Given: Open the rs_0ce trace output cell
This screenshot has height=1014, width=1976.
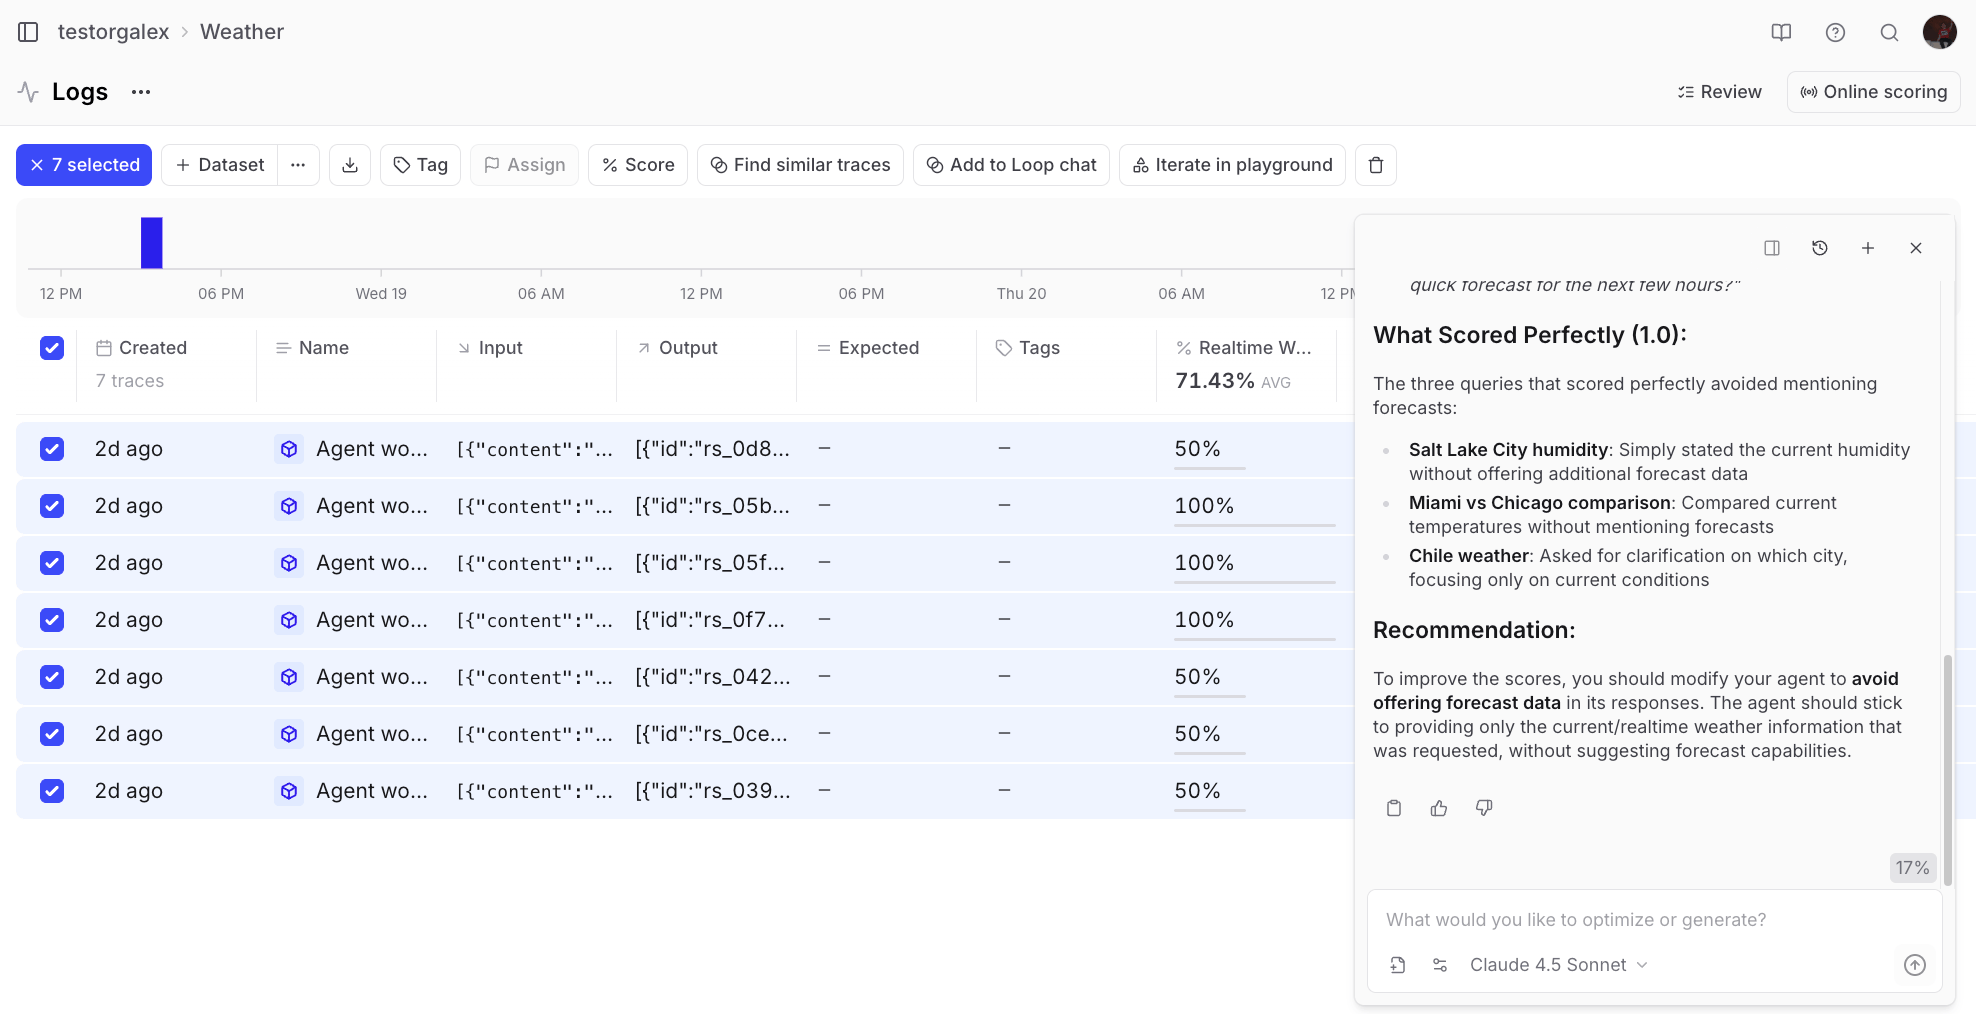Looking at the screenshot, I should click(x=711, y=734).
